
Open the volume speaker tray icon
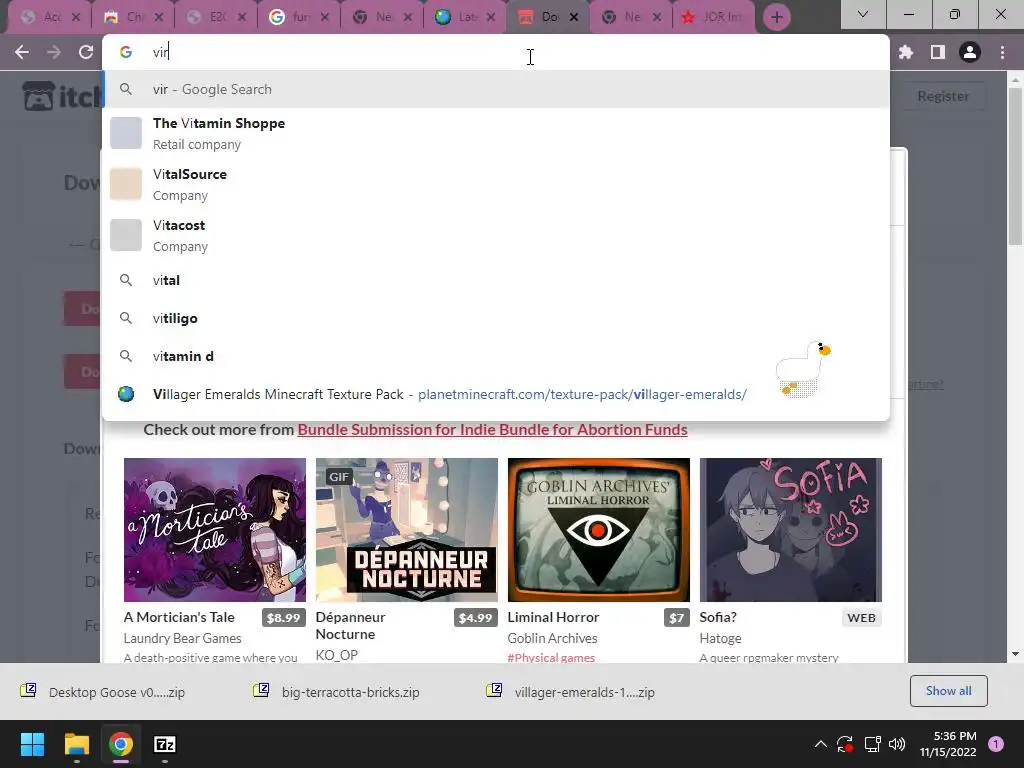pyautogui.click(x=897, y=744)
